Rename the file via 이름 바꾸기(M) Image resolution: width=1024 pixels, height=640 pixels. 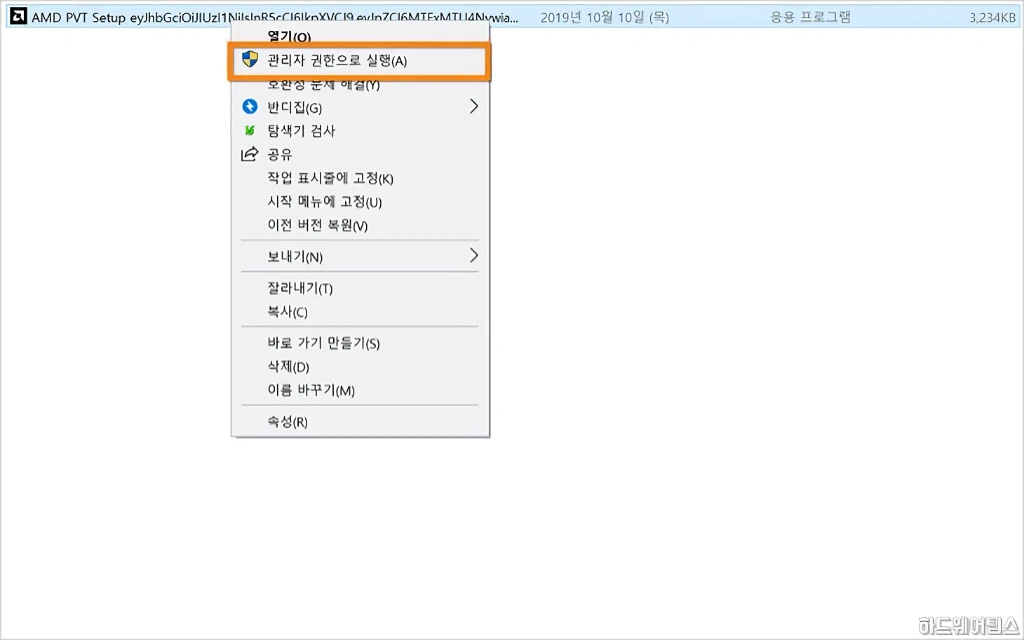tap(311, 390)
